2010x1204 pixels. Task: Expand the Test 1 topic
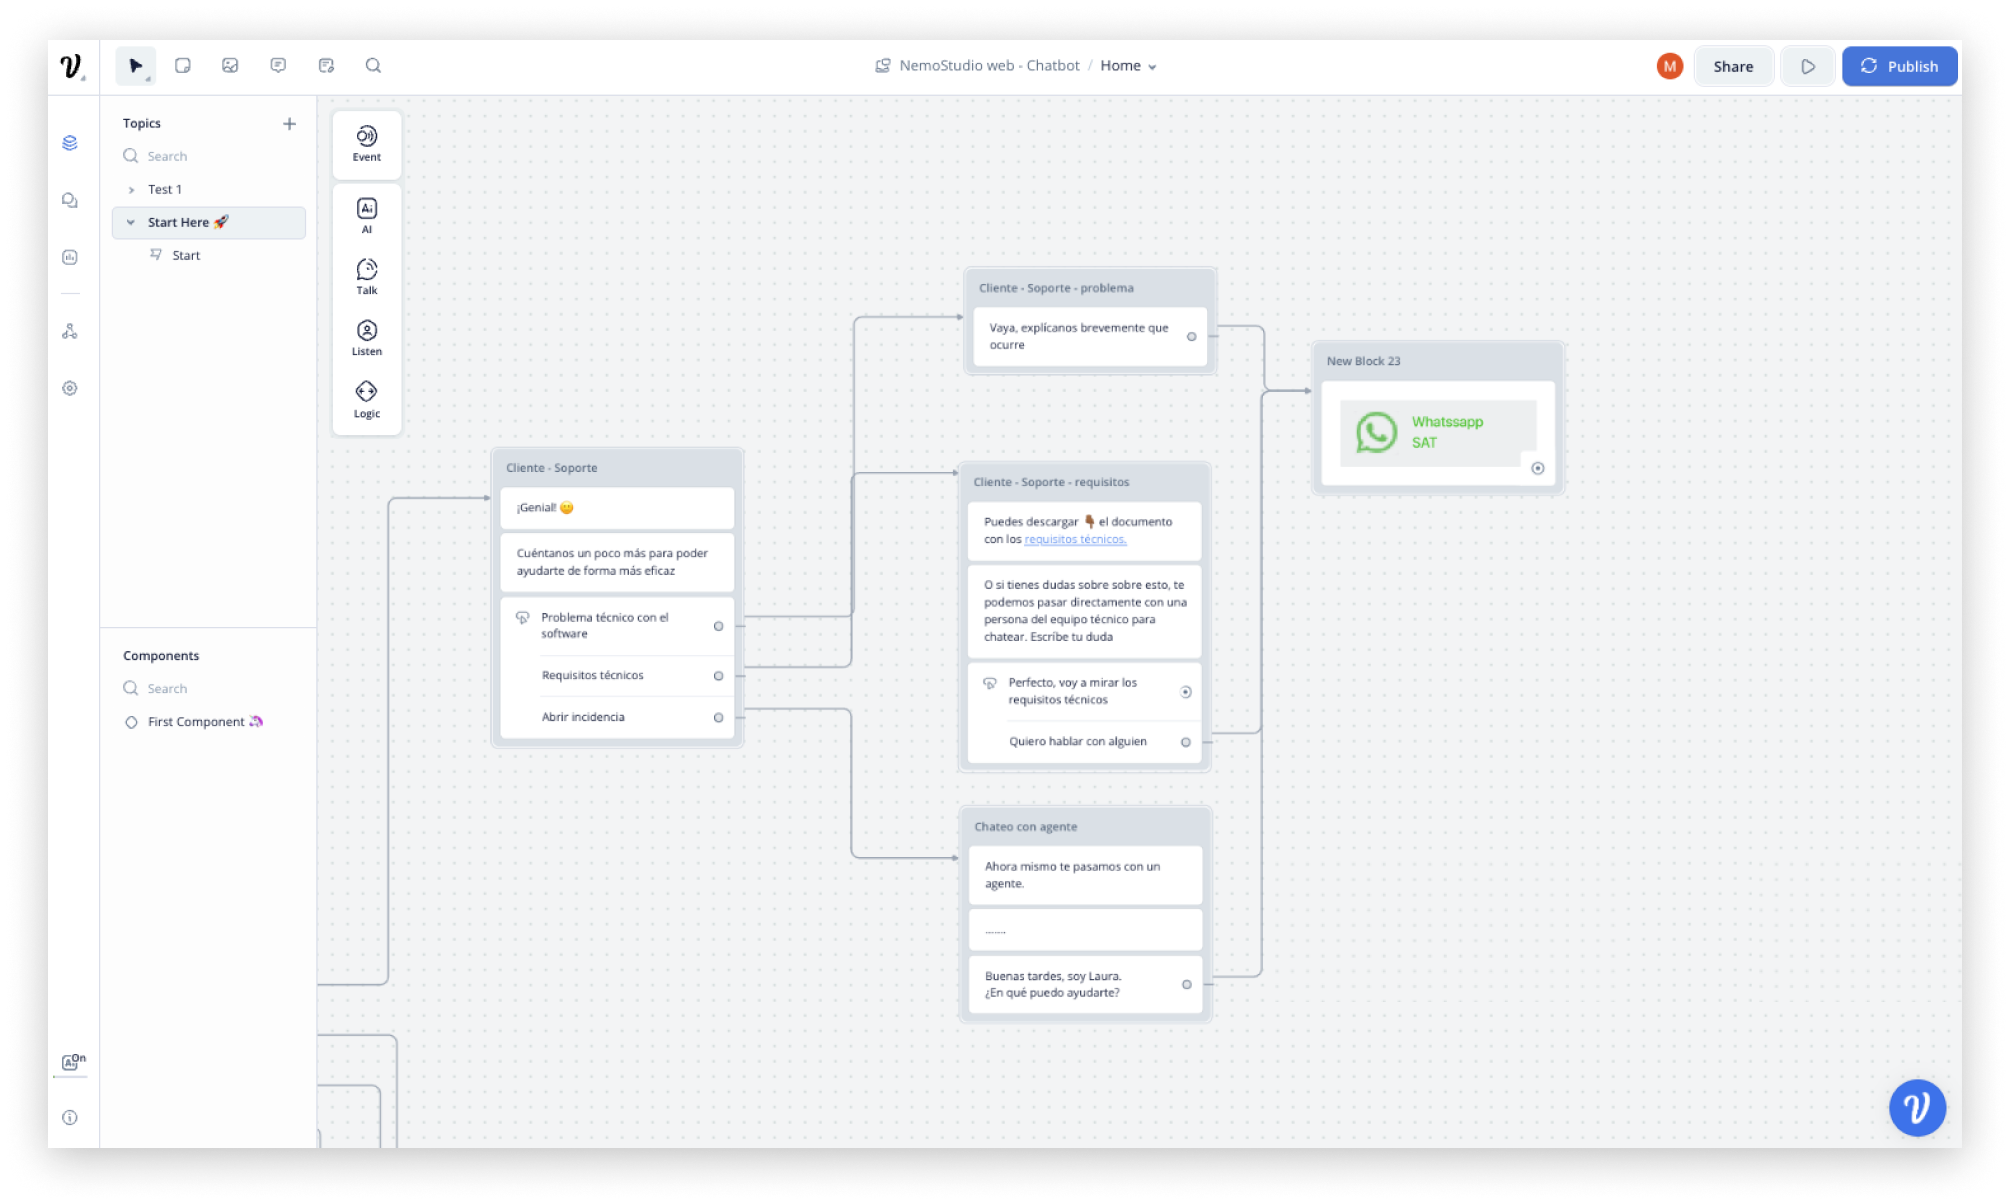tap(131, 190)
